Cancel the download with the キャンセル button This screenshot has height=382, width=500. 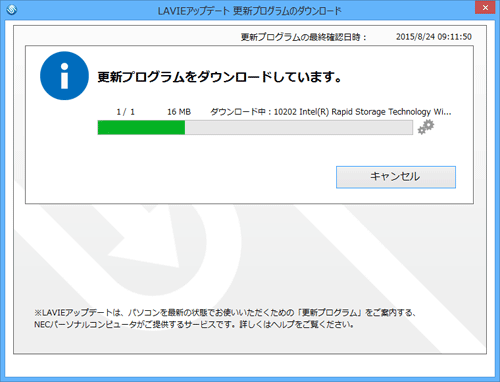[396, 177]
